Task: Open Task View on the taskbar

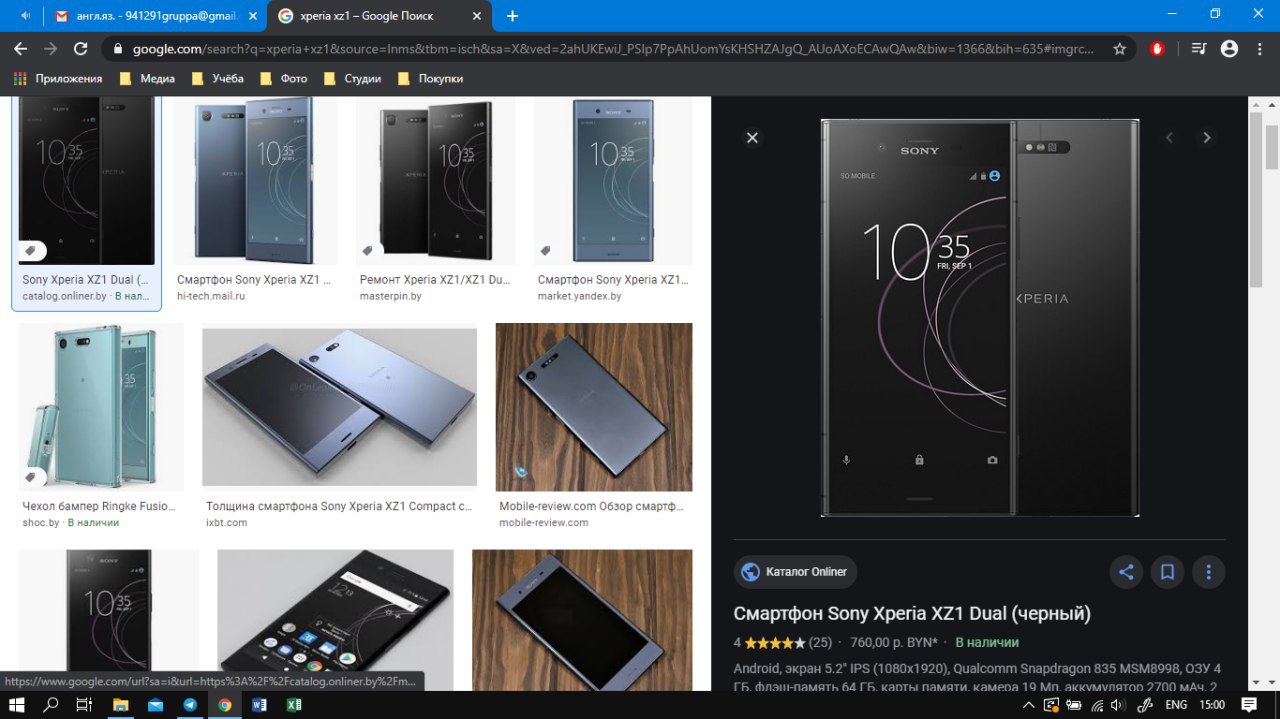Action: tap(85, 704)
